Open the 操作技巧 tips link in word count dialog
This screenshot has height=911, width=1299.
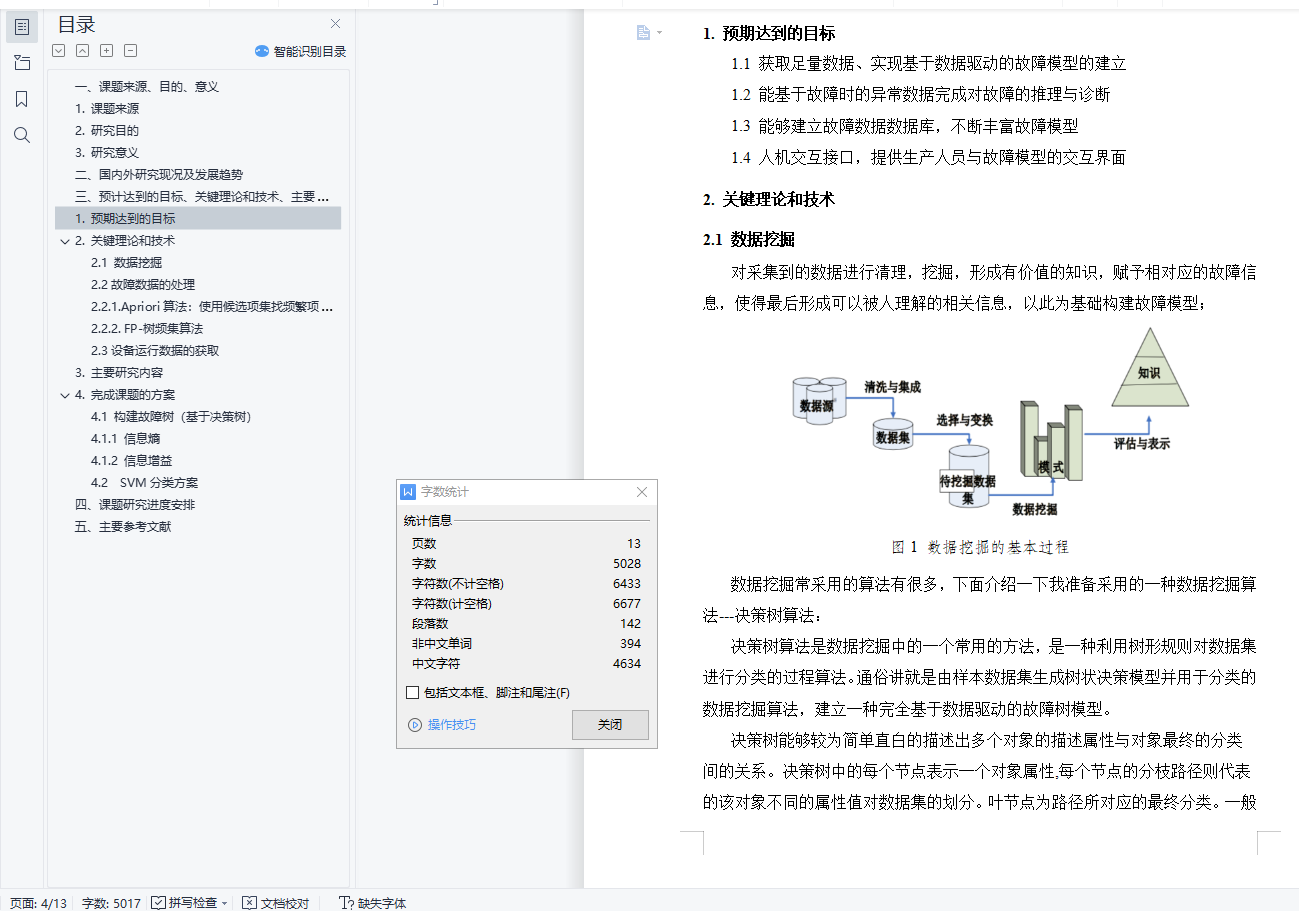coord(442,725)
